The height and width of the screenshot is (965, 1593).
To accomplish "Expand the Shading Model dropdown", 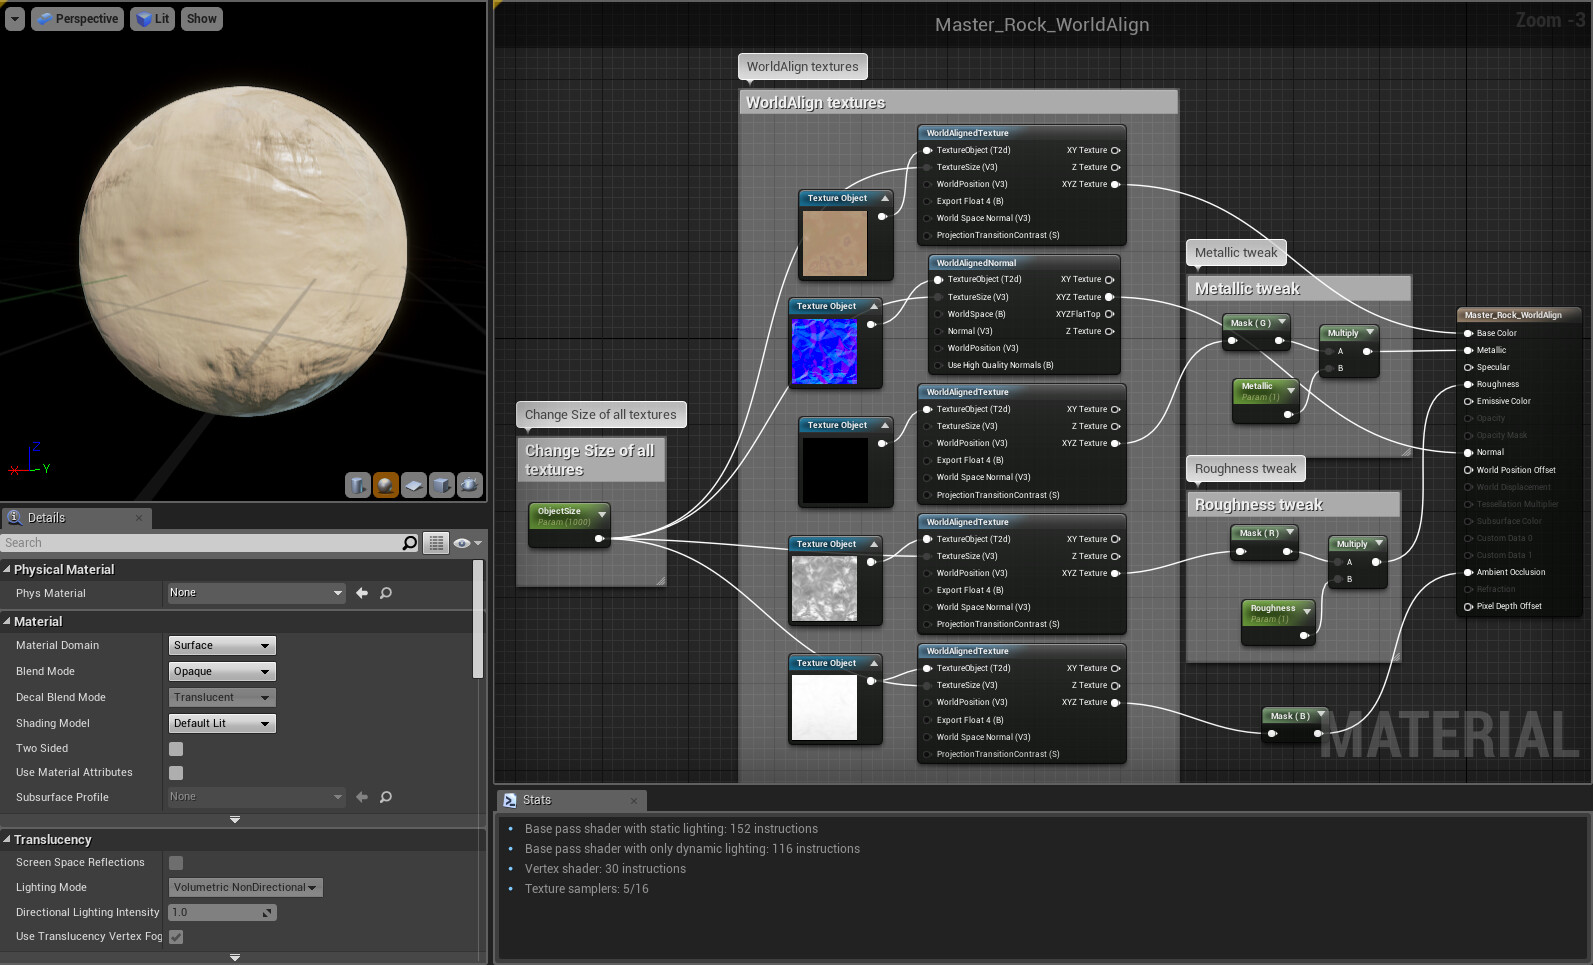I will point(222,724).
